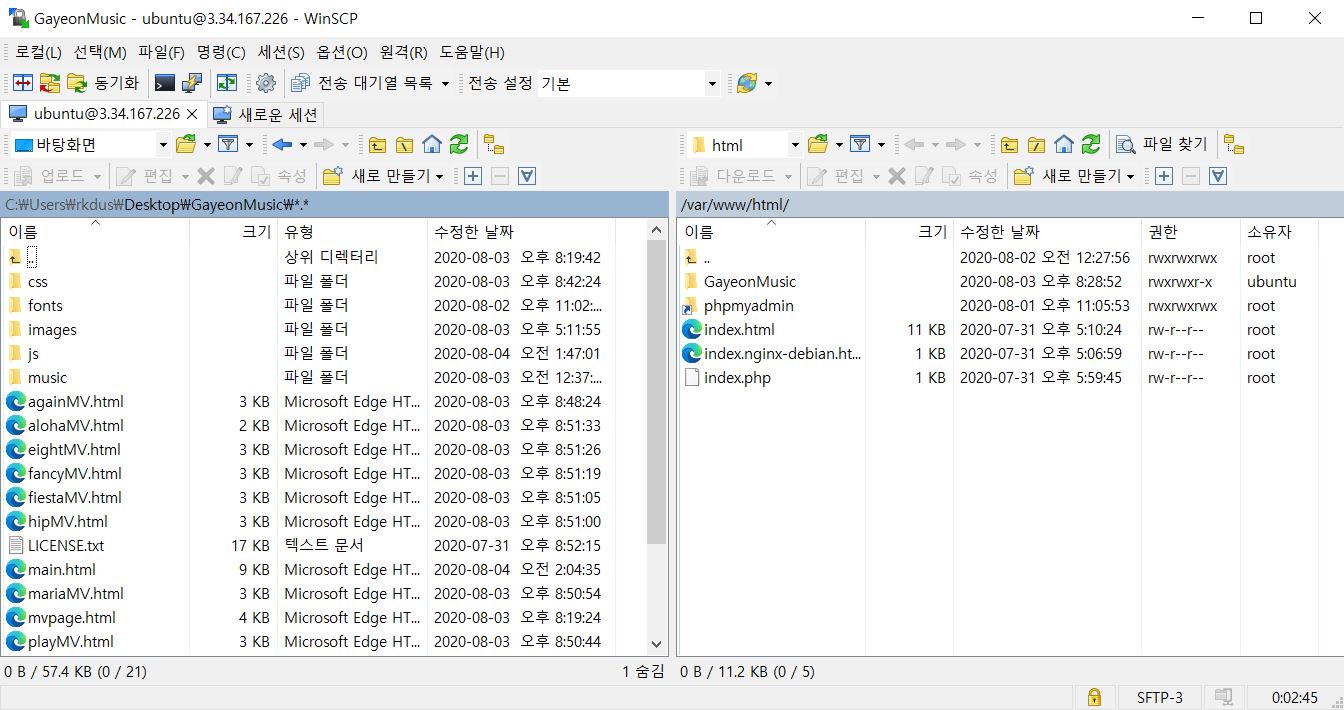Navigate up to the parent remote directory
1344x710 pixels.
(1009, 143)
